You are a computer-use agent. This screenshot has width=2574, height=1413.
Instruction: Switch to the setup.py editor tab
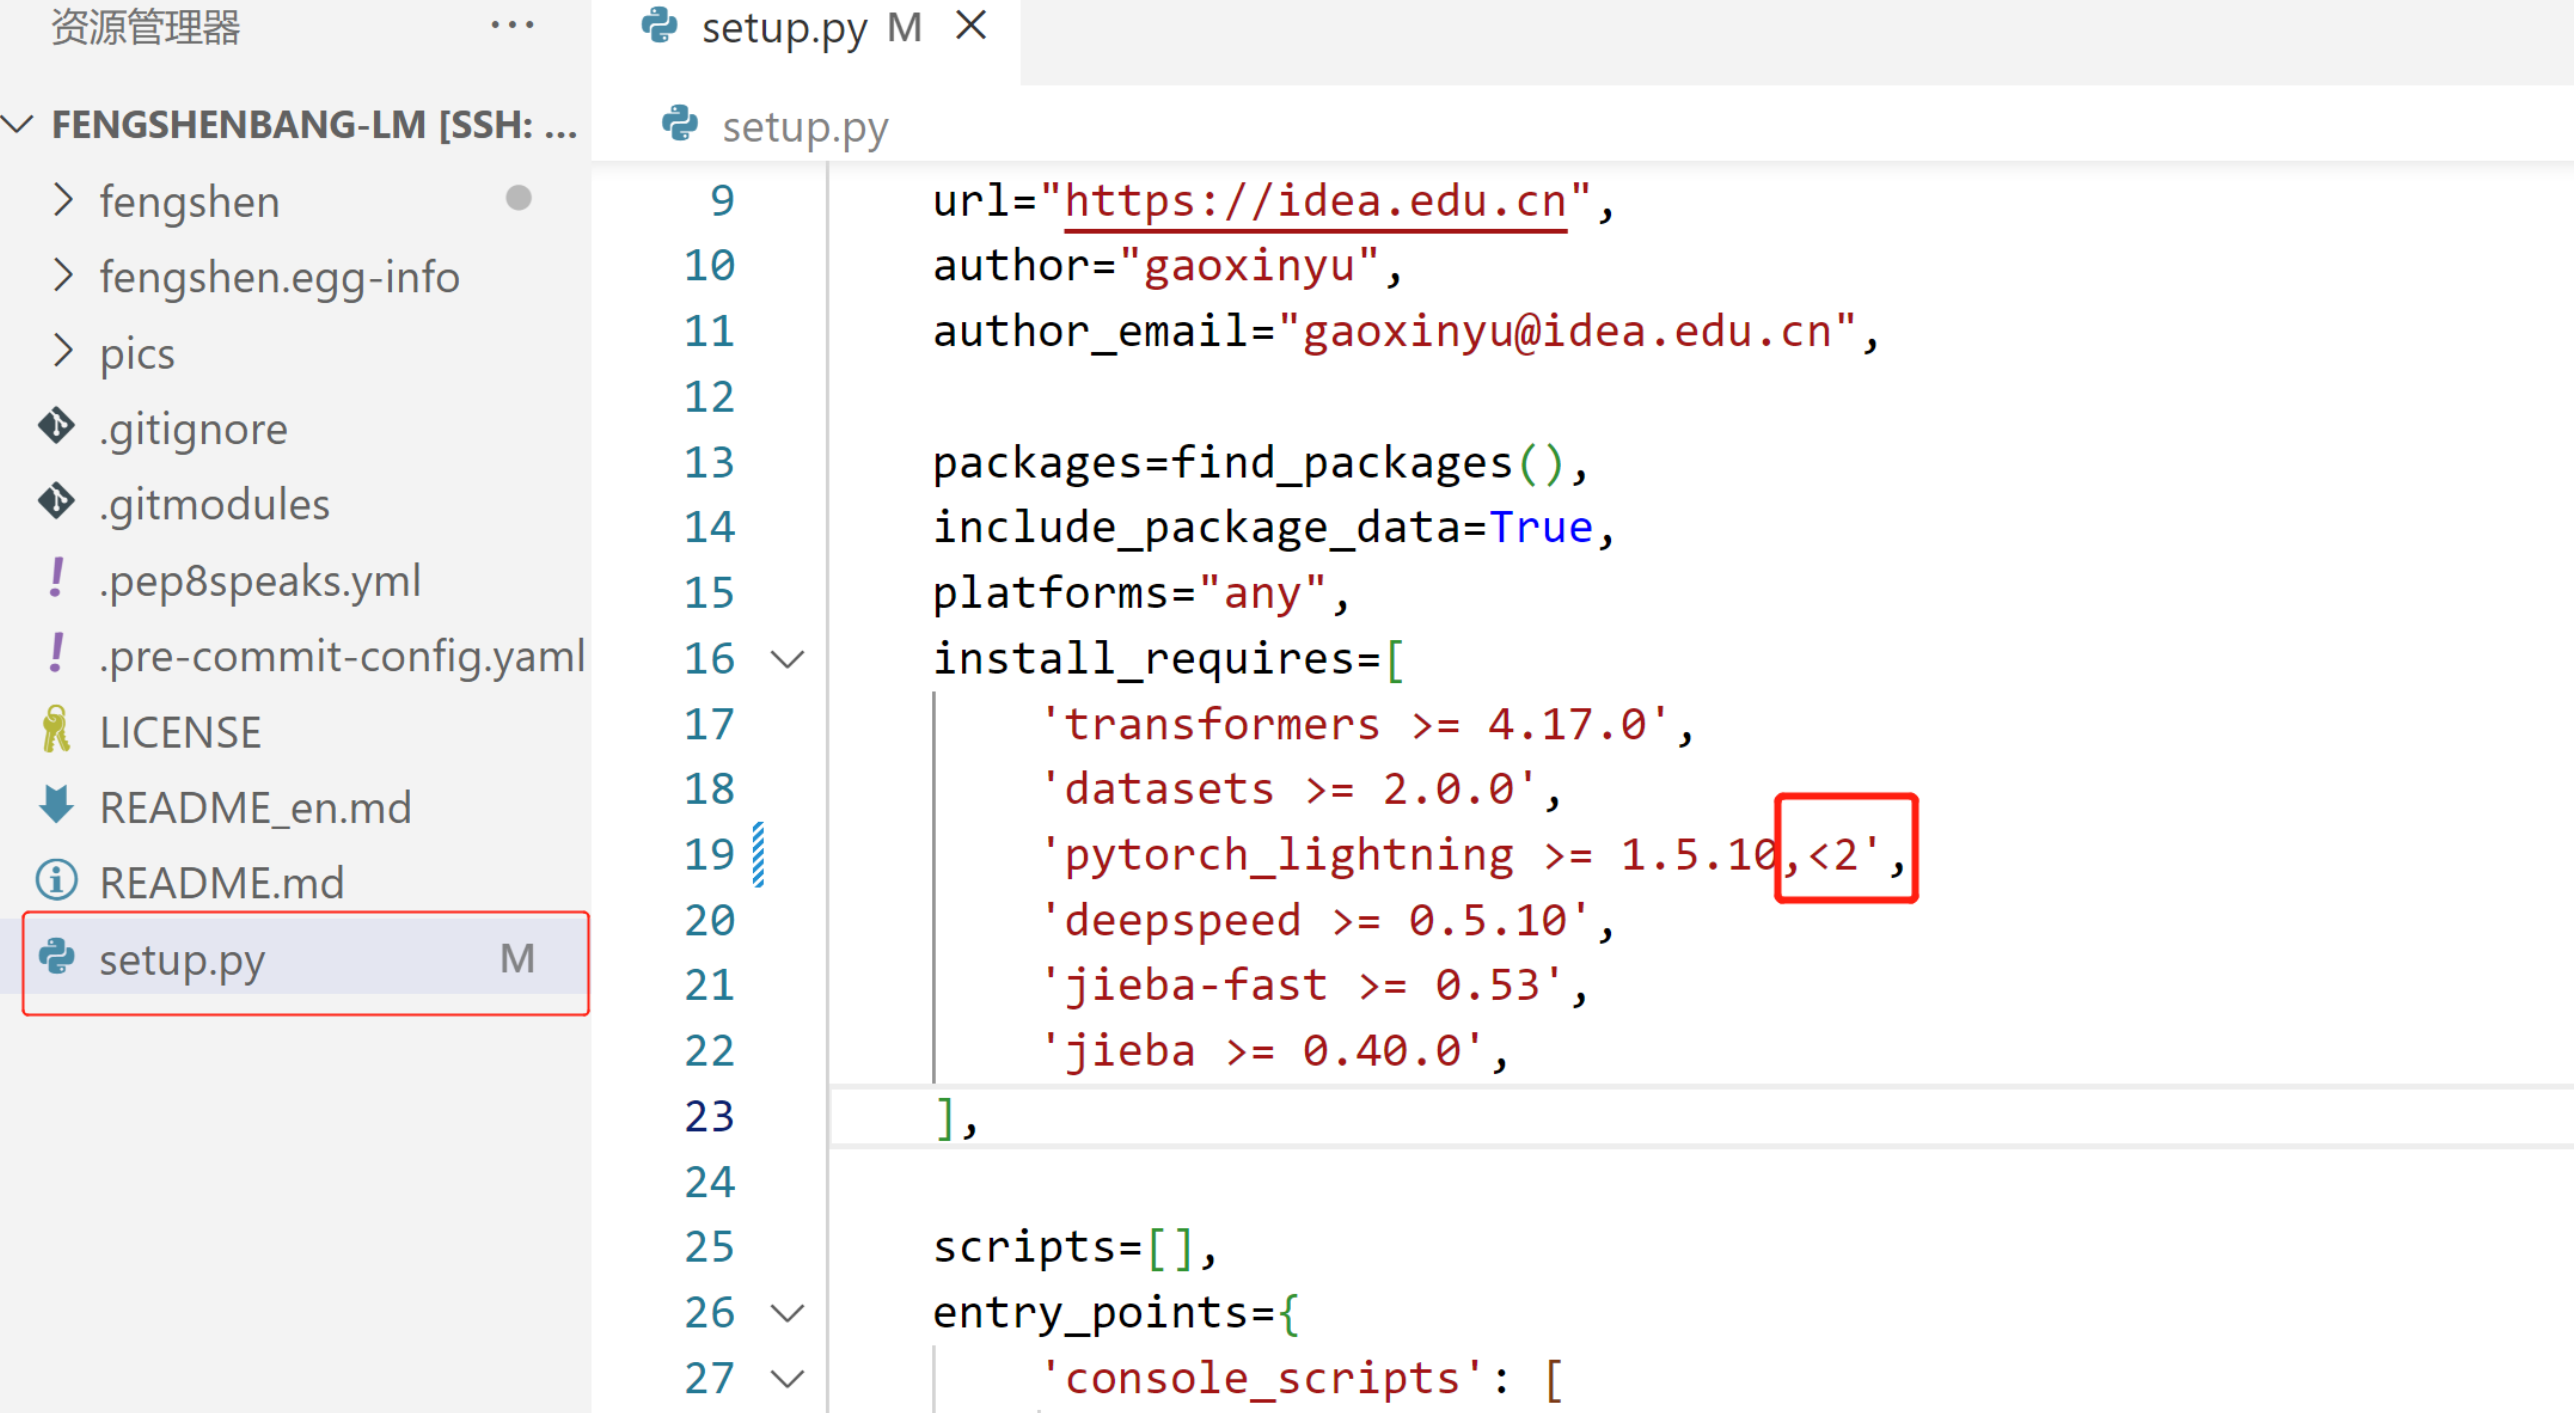[x=783, y=28]
